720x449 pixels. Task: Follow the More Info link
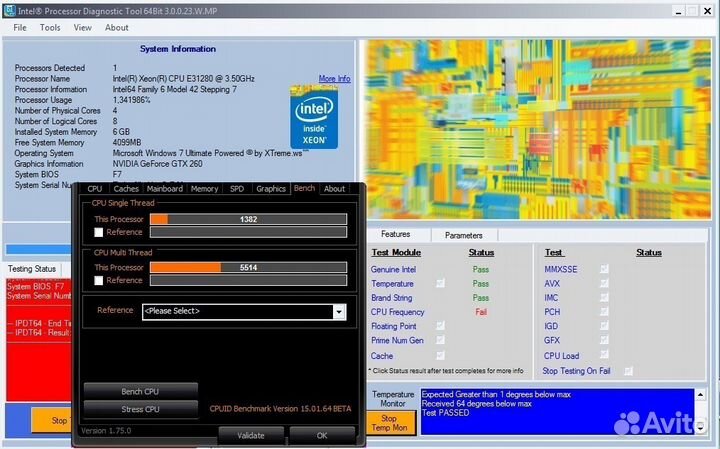pyautogui.click(x=334, y=79)
